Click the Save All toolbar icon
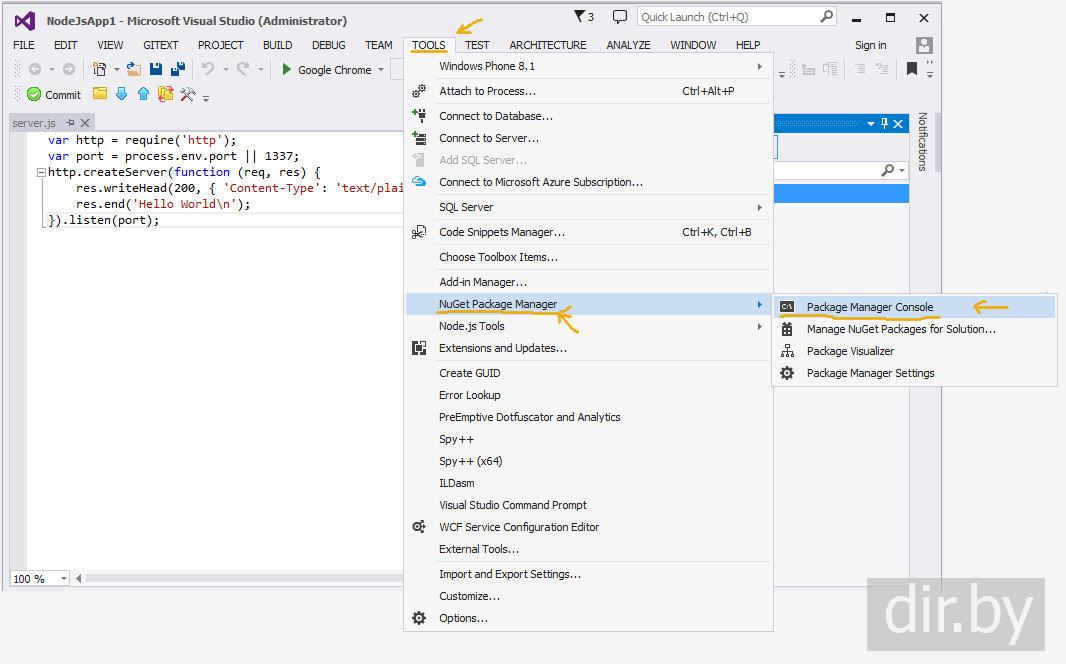The image size is (1066, 664). 177,69
